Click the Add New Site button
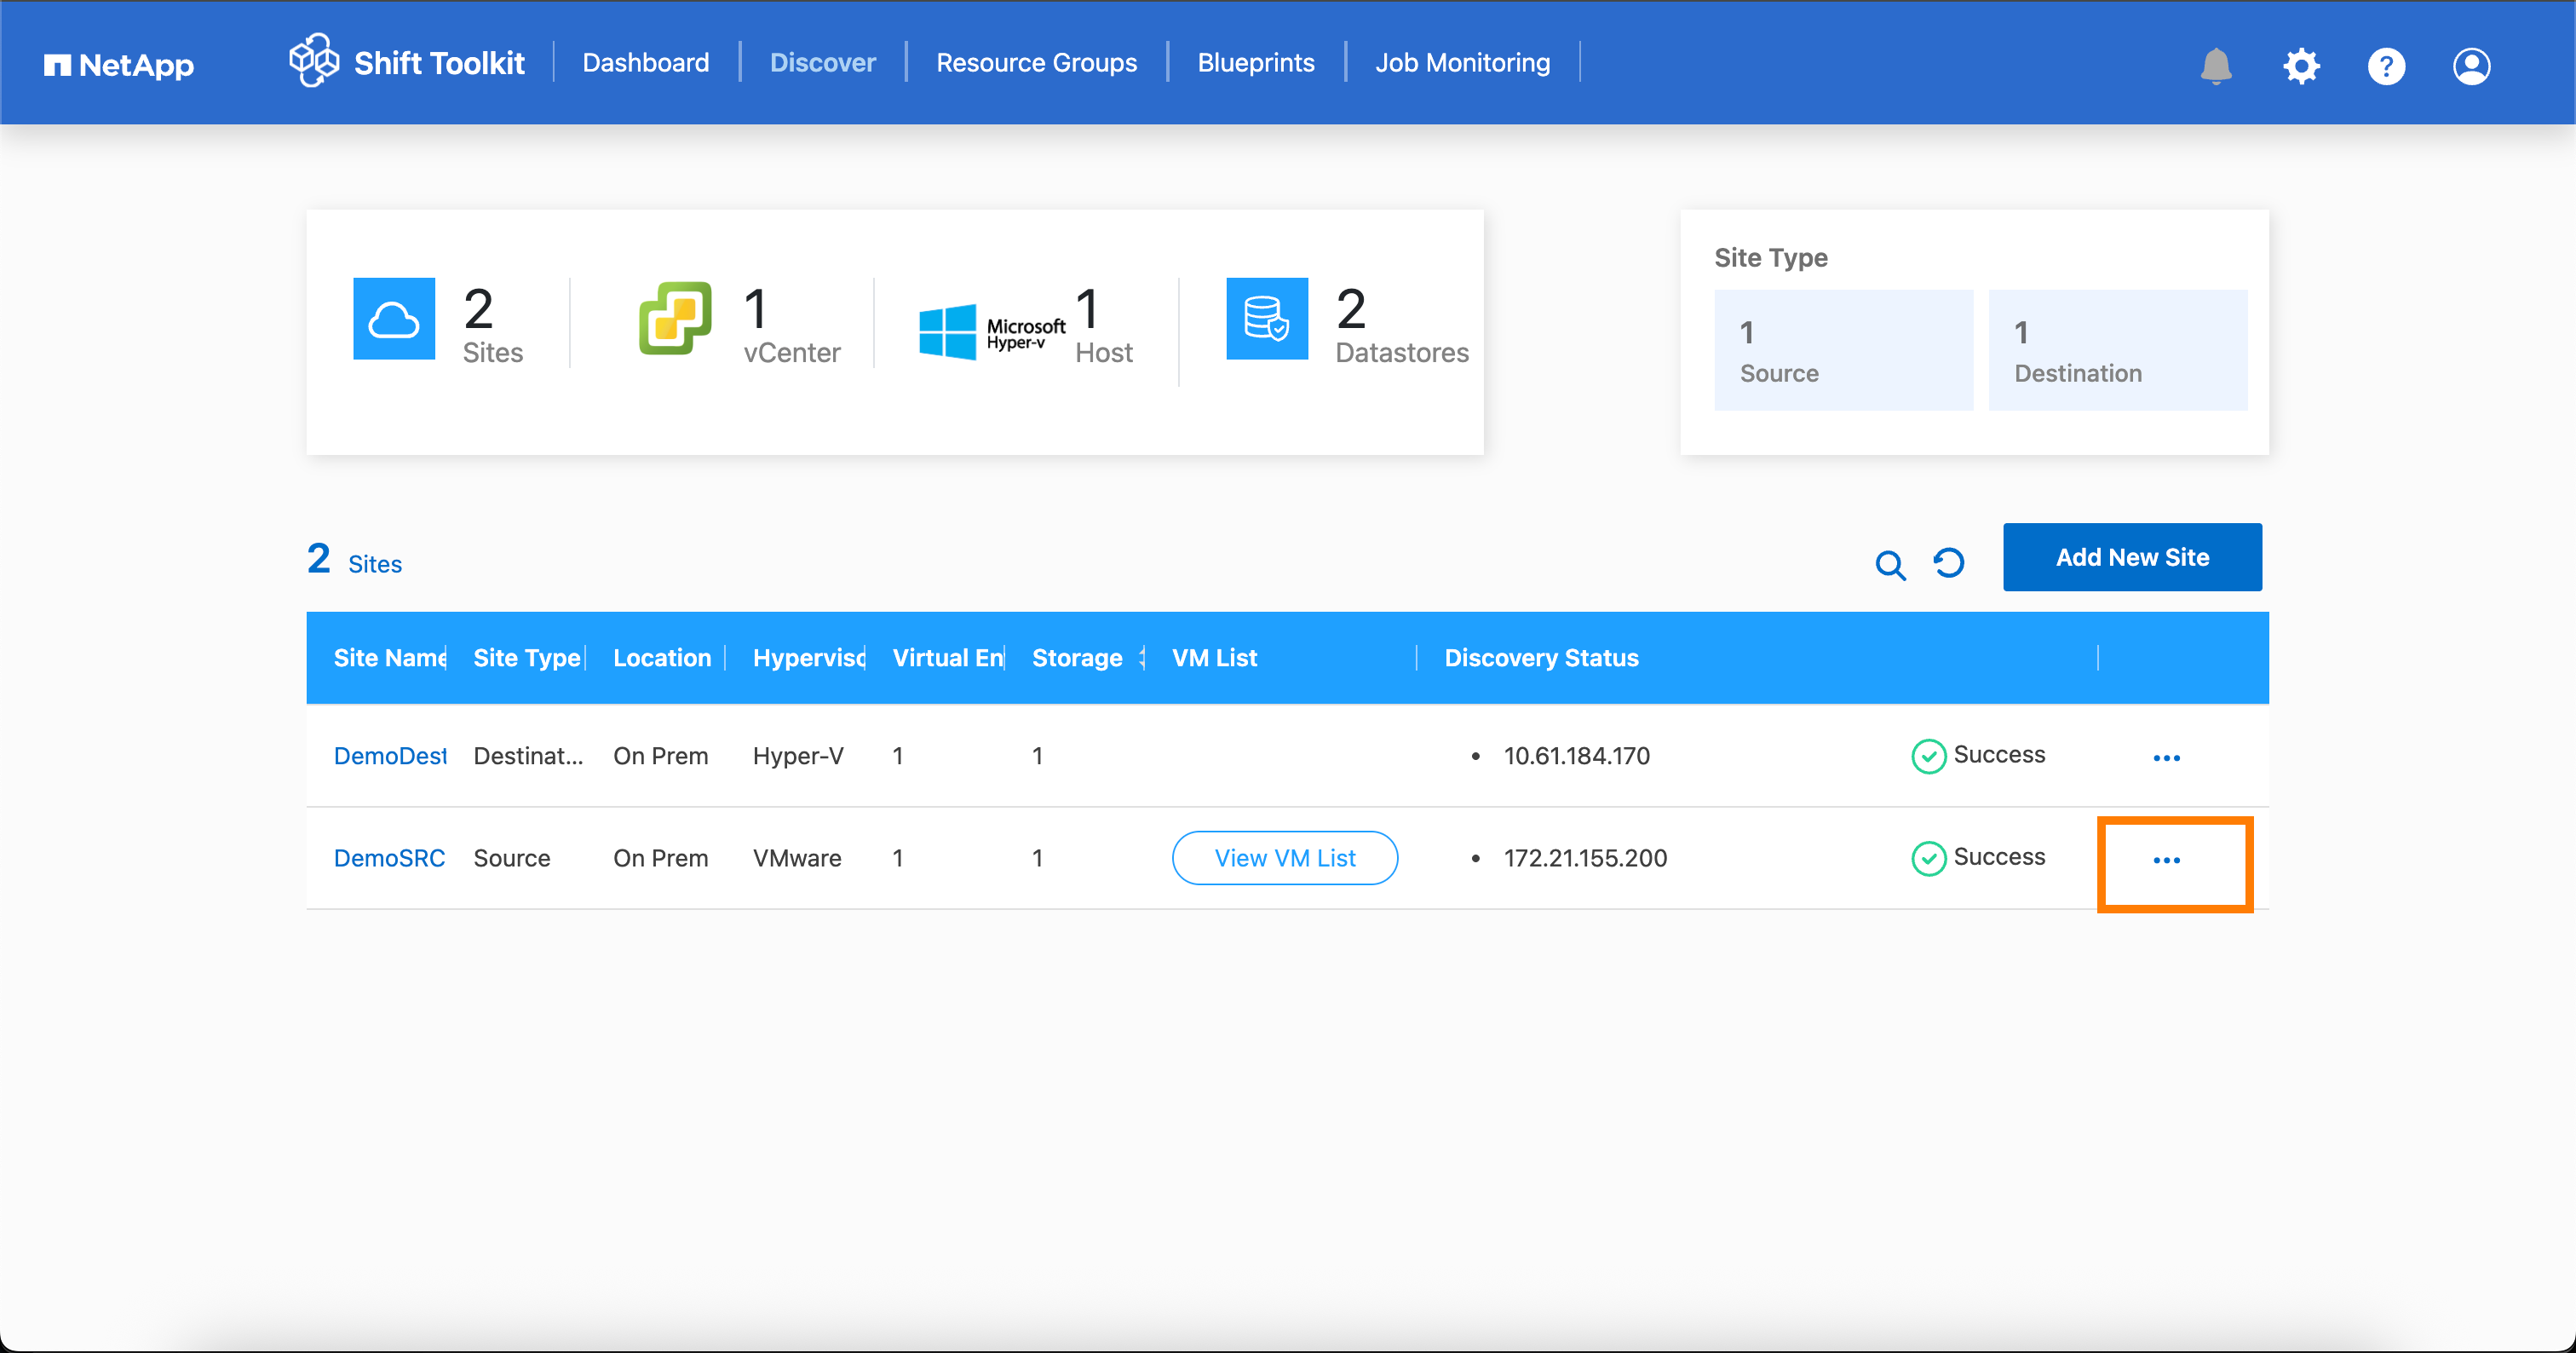 coord(2132,557)
